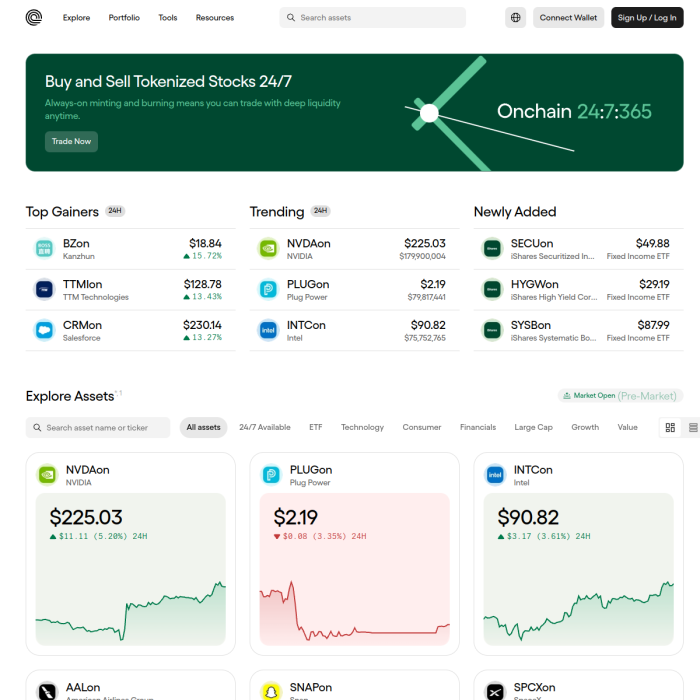
Task: Click the magnifier in asset name search
Action: (x=37, y=428)
